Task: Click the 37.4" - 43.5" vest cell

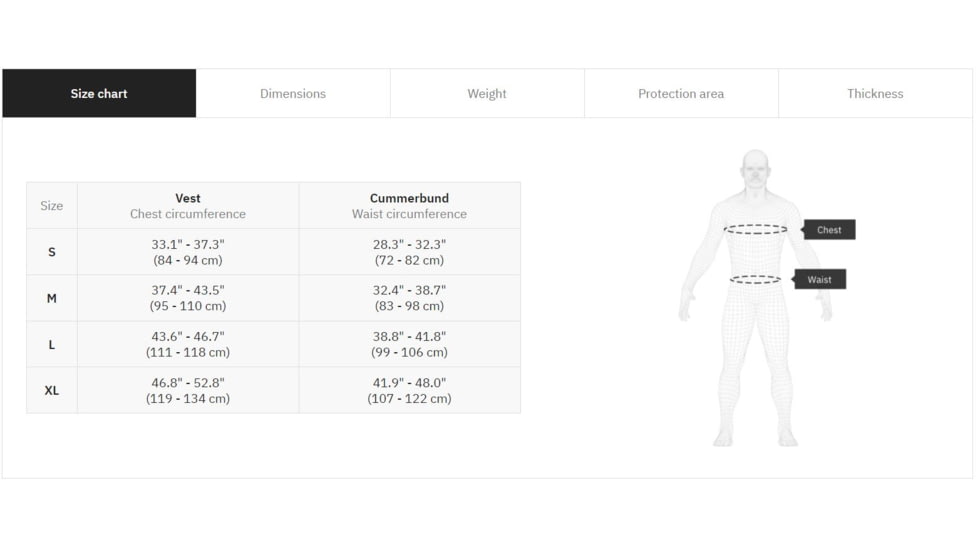Action: click(x=188, y=298)
